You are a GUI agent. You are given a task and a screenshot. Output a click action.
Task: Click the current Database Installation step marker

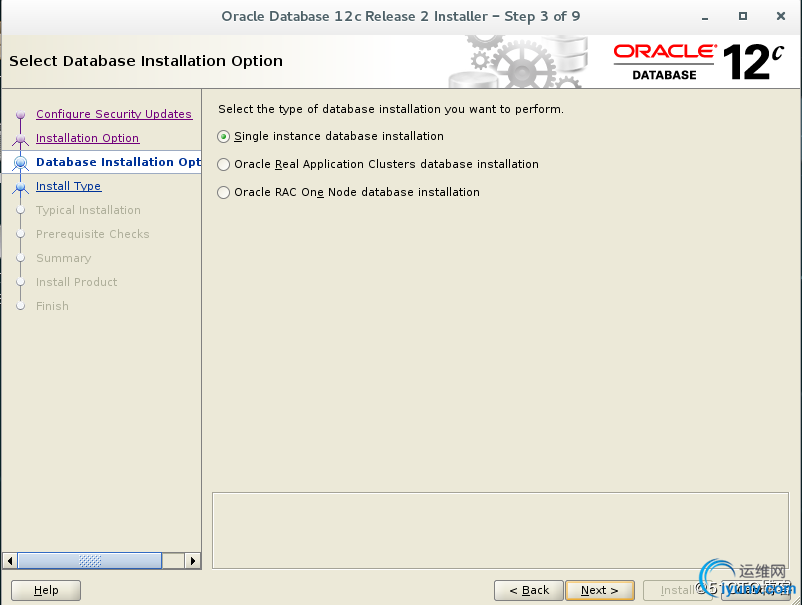pyautogui.click(x=20, y=163)
